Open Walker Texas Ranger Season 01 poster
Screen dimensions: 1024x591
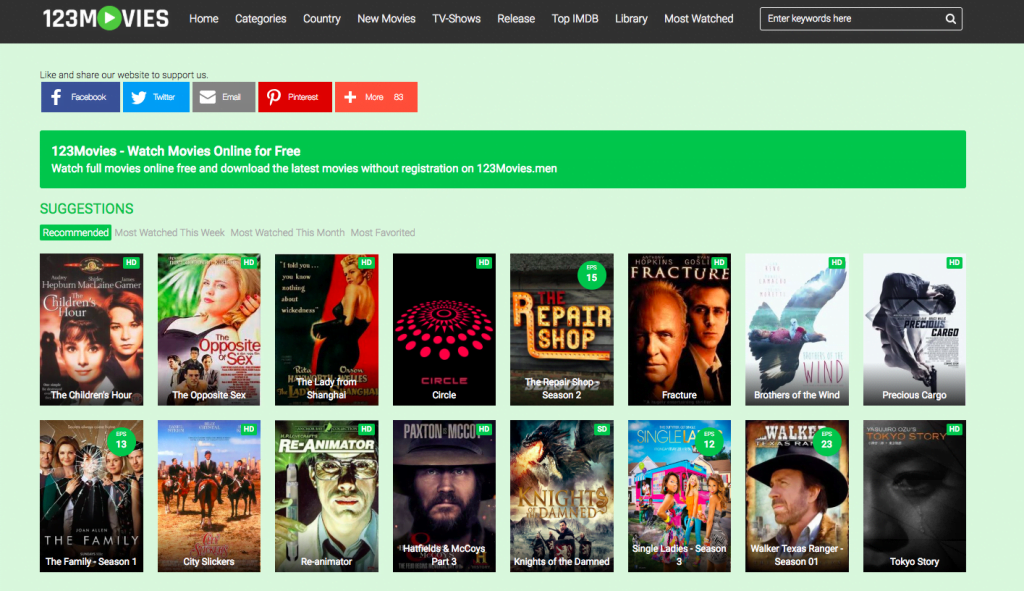tap(797, 496)
